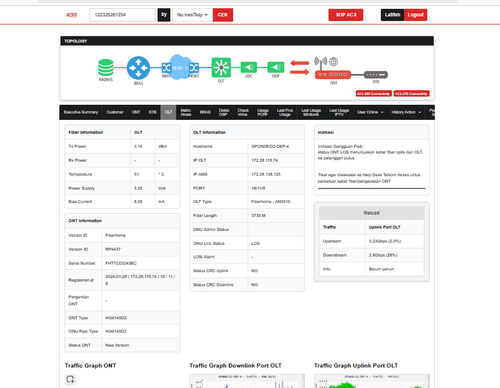The height and width of the screenshot is (388, 500).
Task: Click the Reload button in traffic panel
Action: [x=371, y=213]
